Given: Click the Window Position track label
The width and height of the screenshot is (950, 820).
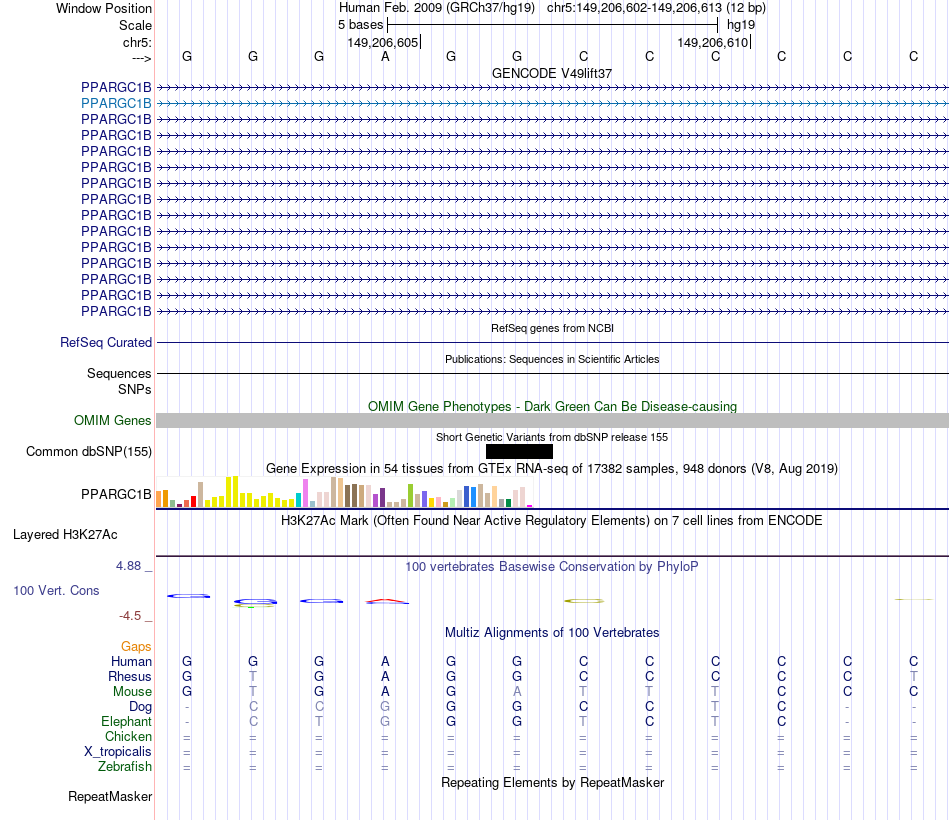Looking at the screenshot, I should pyautogui.click(x=104, y=8).
